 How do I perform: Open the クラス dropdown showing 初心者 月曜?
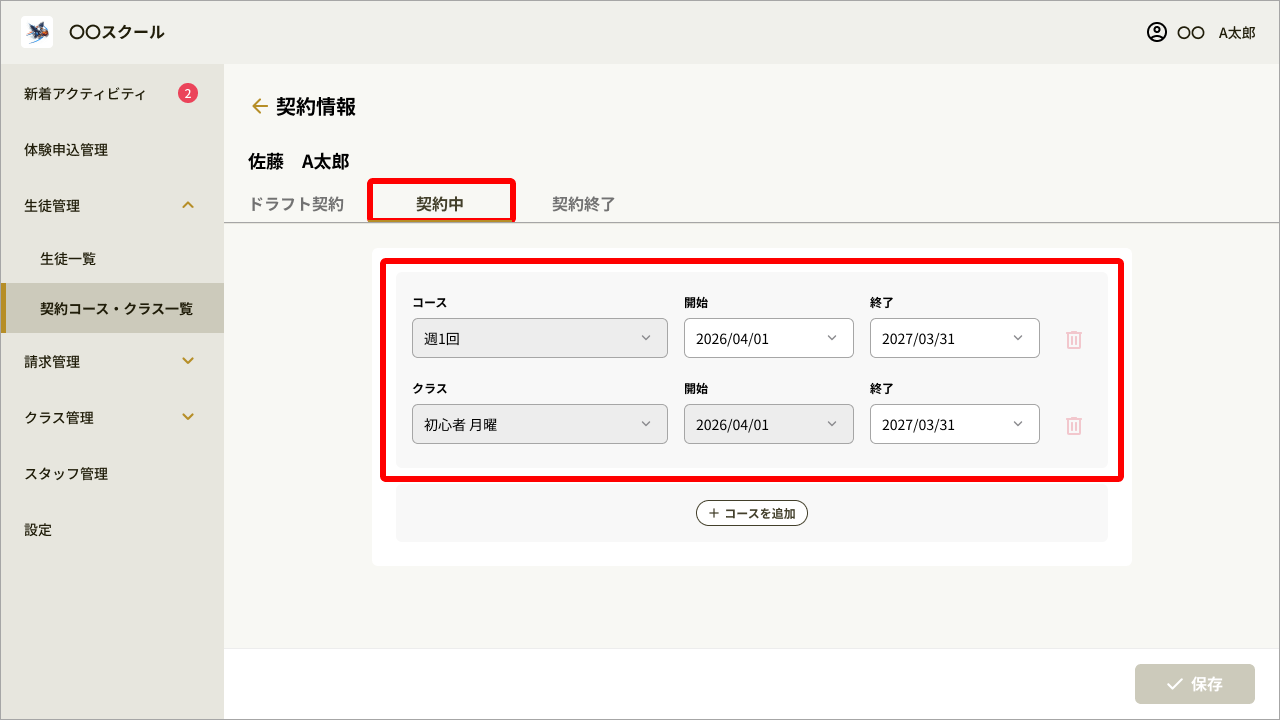tap(539, 424)
